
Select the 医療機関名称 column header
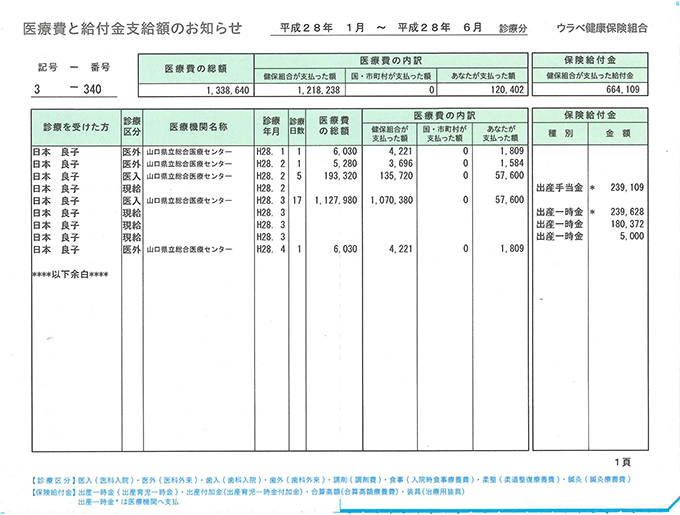(198, 127)
